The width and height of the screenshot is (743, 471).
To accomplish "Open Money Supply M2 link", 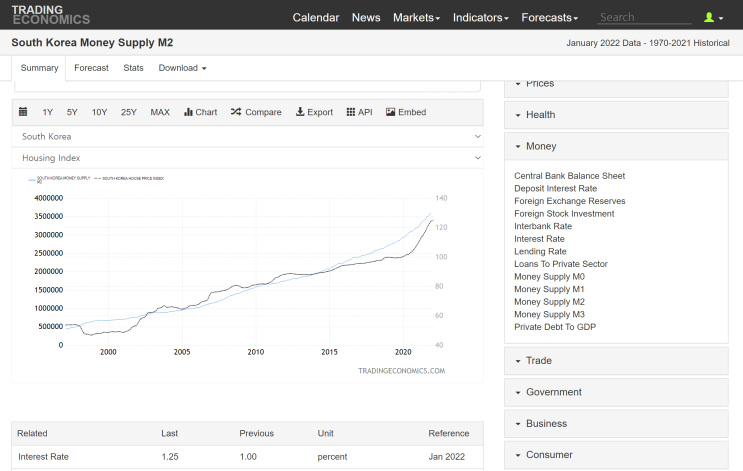I will [x=549, y=302].
